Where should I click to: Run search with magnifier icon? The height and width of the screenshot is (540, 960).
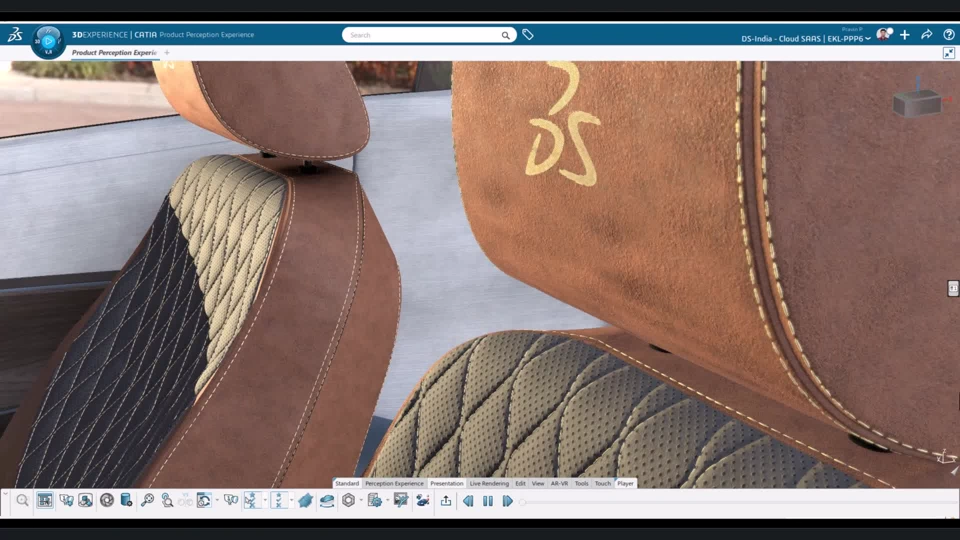pos(506,36)
